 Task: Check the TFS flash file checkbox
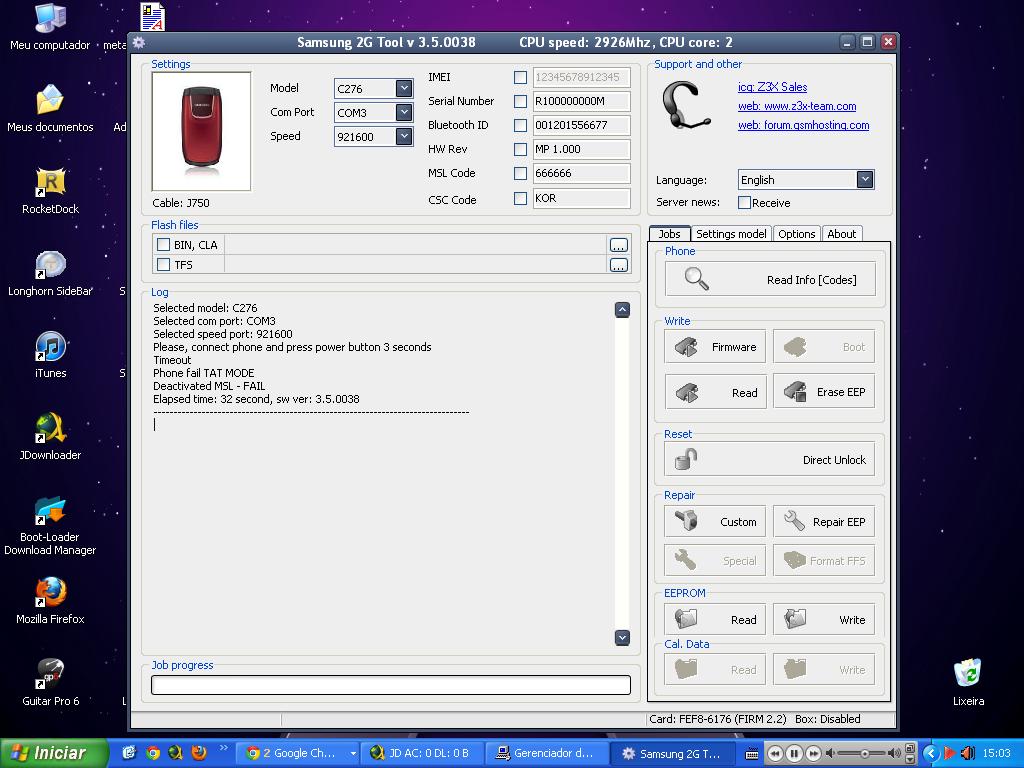163,264
